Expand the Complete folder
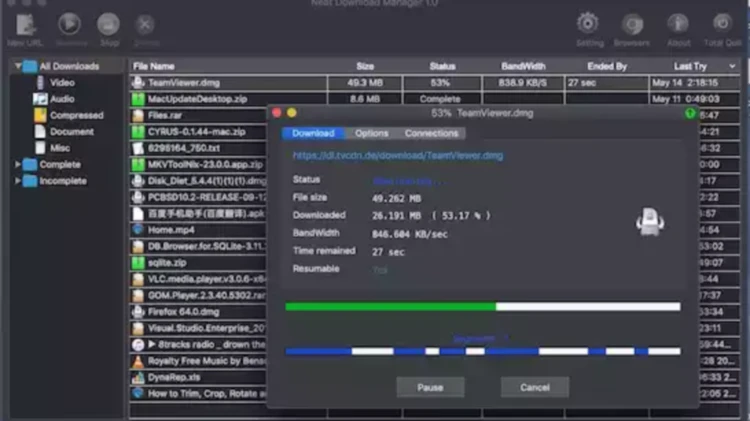Screen dimensions: 750x421 (18, 164)
